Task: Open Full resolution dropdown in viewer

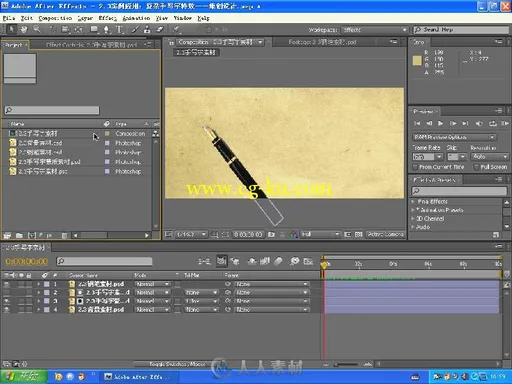Action: [x=320, y=234]
